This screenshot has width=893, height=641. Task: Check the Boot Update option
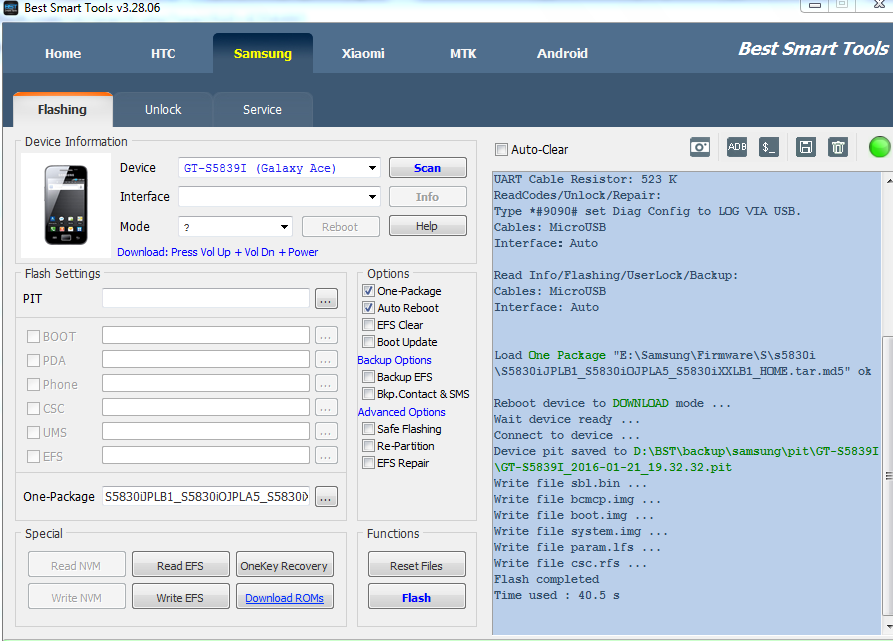point(368,342)
